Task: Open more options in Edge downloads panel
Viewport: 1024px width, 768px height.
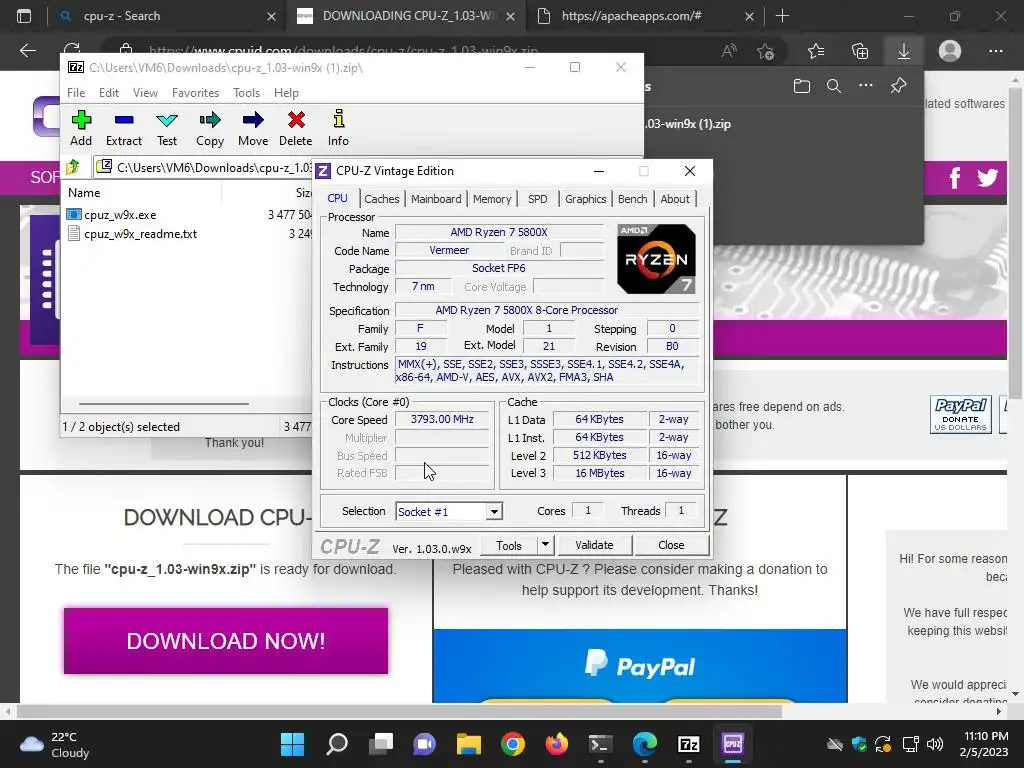Action: click(866, 86)
